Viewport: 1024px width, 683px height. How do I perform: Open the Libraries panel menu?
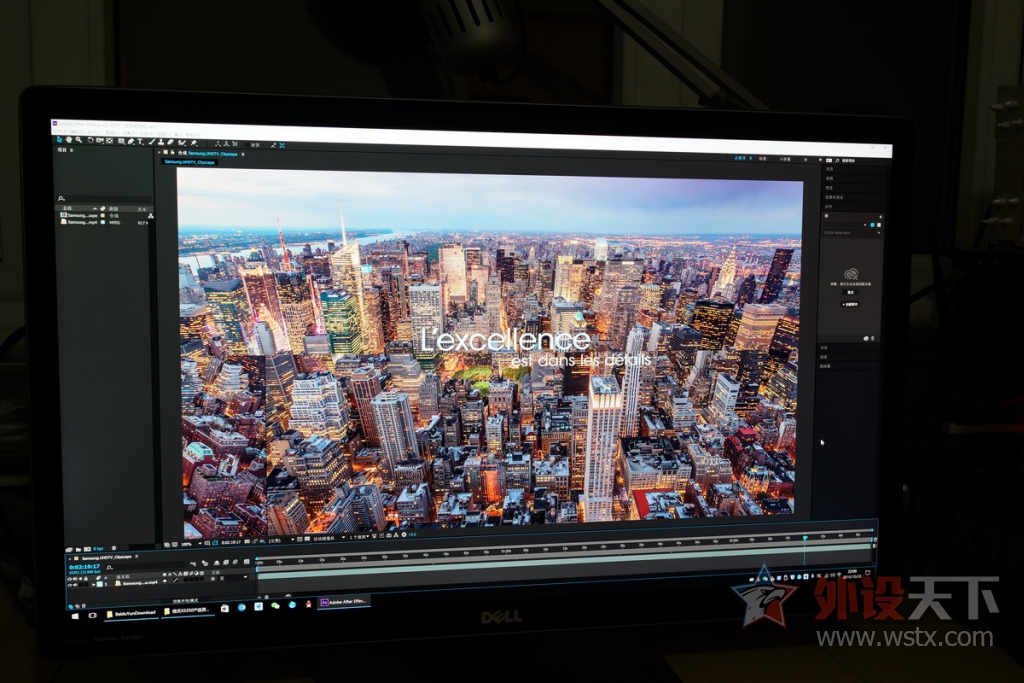pyautogui.click(x=880, y=217)
